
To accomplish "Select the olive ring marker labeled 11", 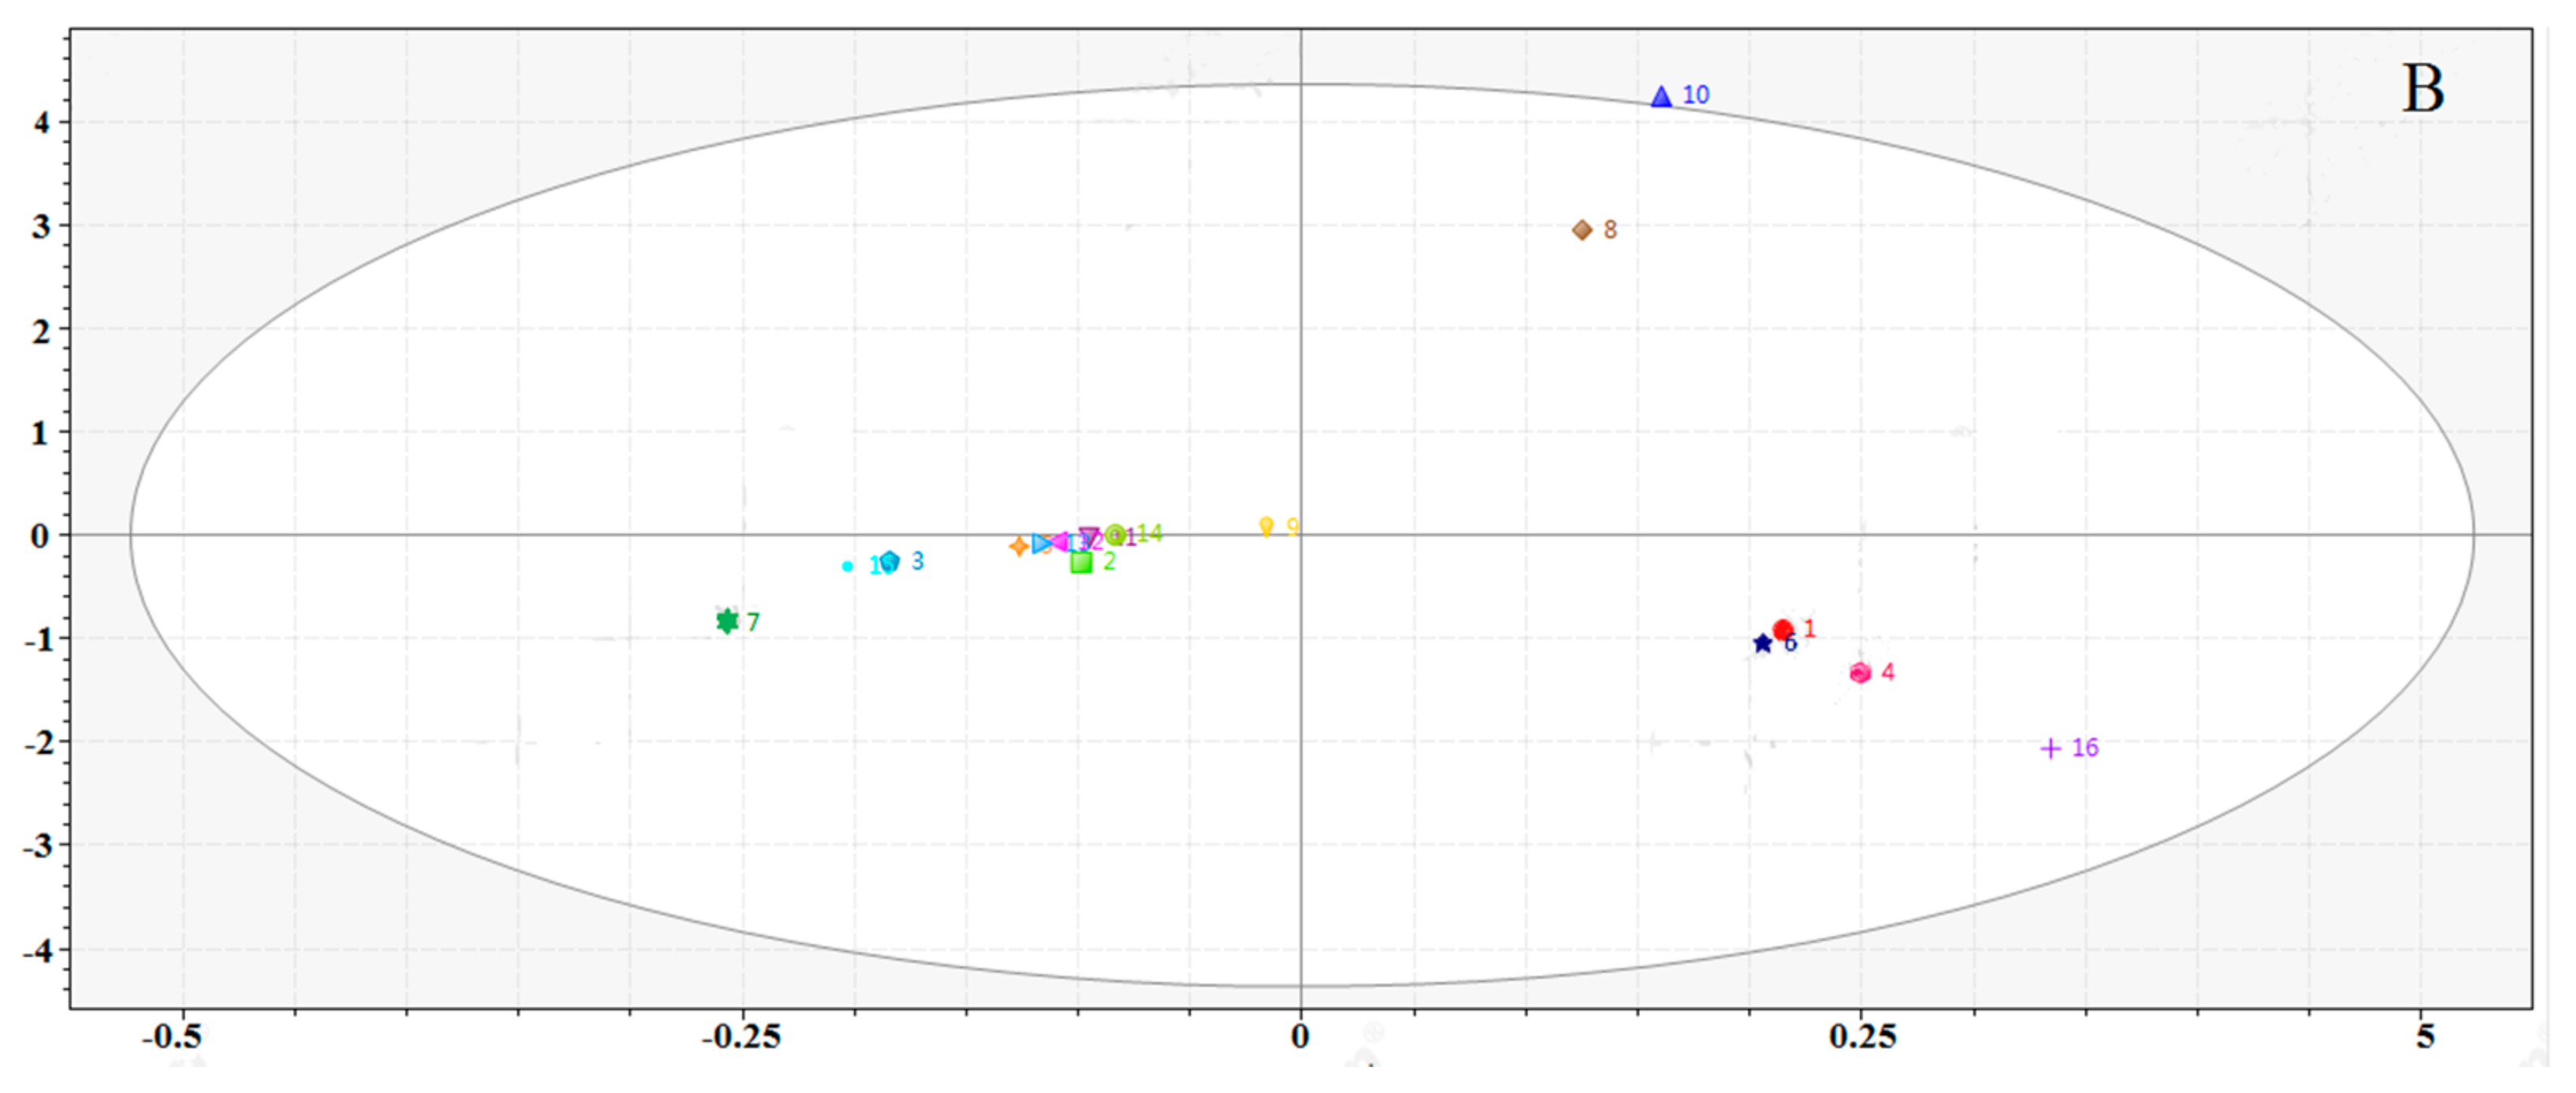I will [x=1116, y=537].
